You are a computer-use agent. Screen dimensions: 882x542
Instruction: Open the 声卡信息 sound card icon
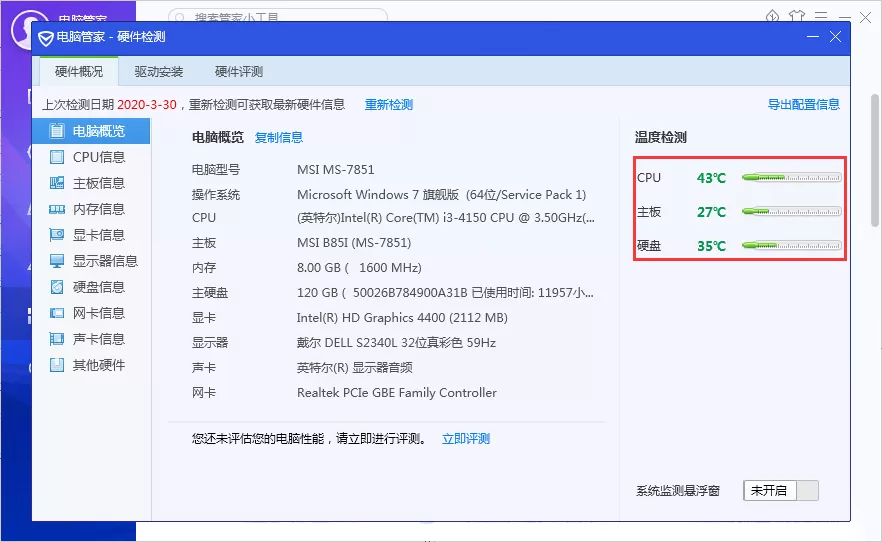coord(57,339)
